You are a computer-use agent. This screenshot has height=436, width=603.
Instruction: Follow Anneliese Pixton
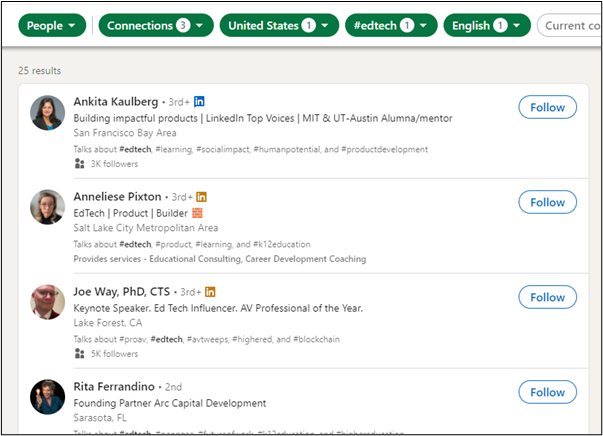click(547, 202)
